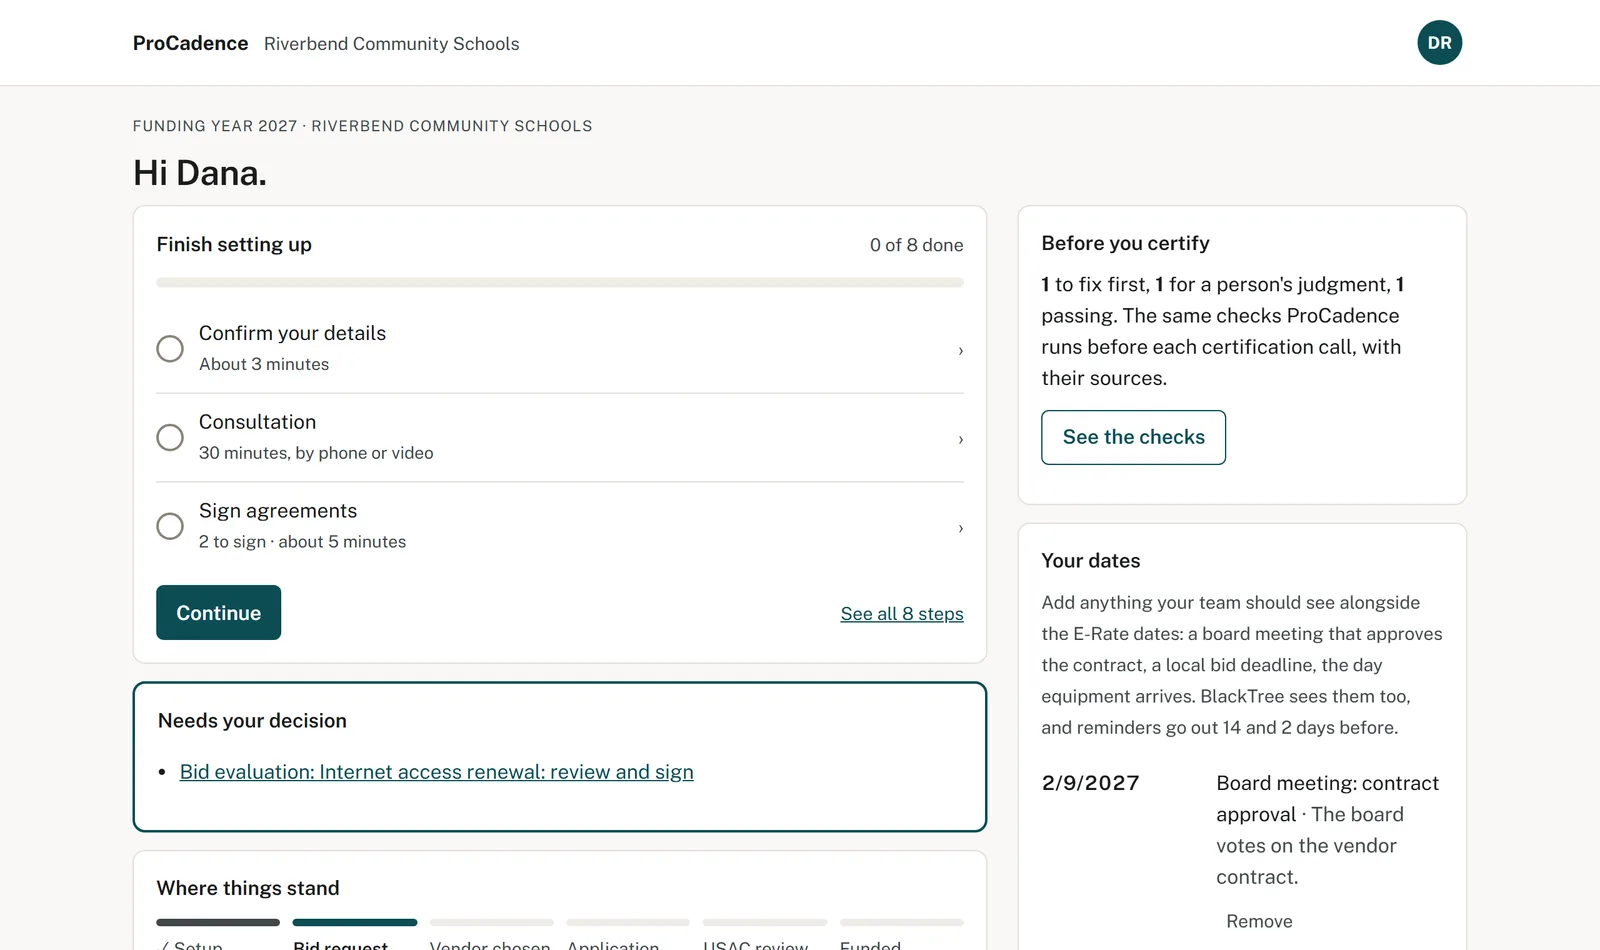Image resolution: width=1600 pixels, height=950 pixels.
Task: Click the Before you certify heading
Action: pos(1125,243)
